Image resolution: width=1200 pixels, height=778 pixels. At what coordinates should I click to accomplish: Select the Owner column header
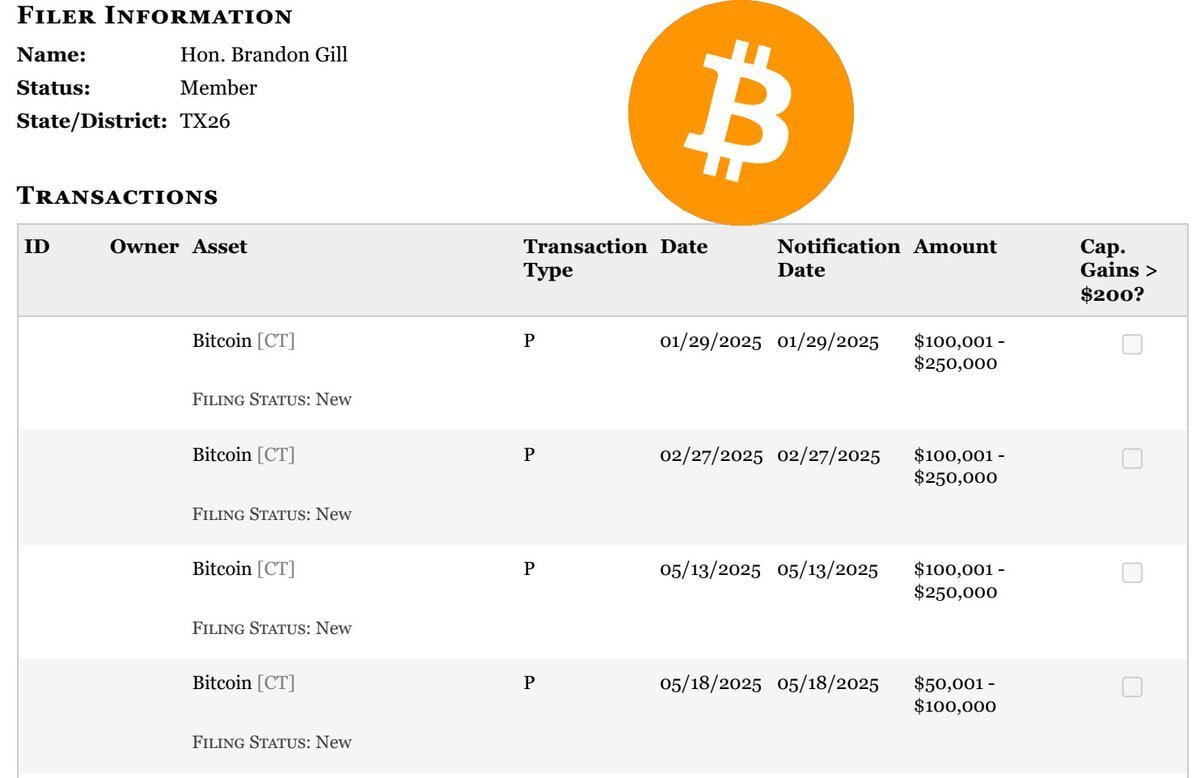pos(144,247)
